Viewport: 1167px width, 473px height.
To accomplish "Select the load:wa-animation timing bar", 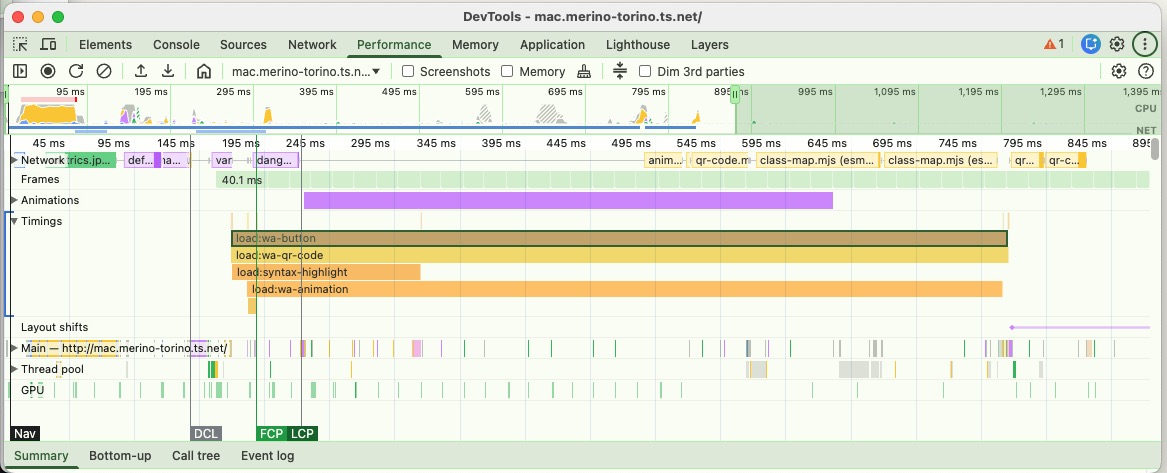I will (624, 289).
